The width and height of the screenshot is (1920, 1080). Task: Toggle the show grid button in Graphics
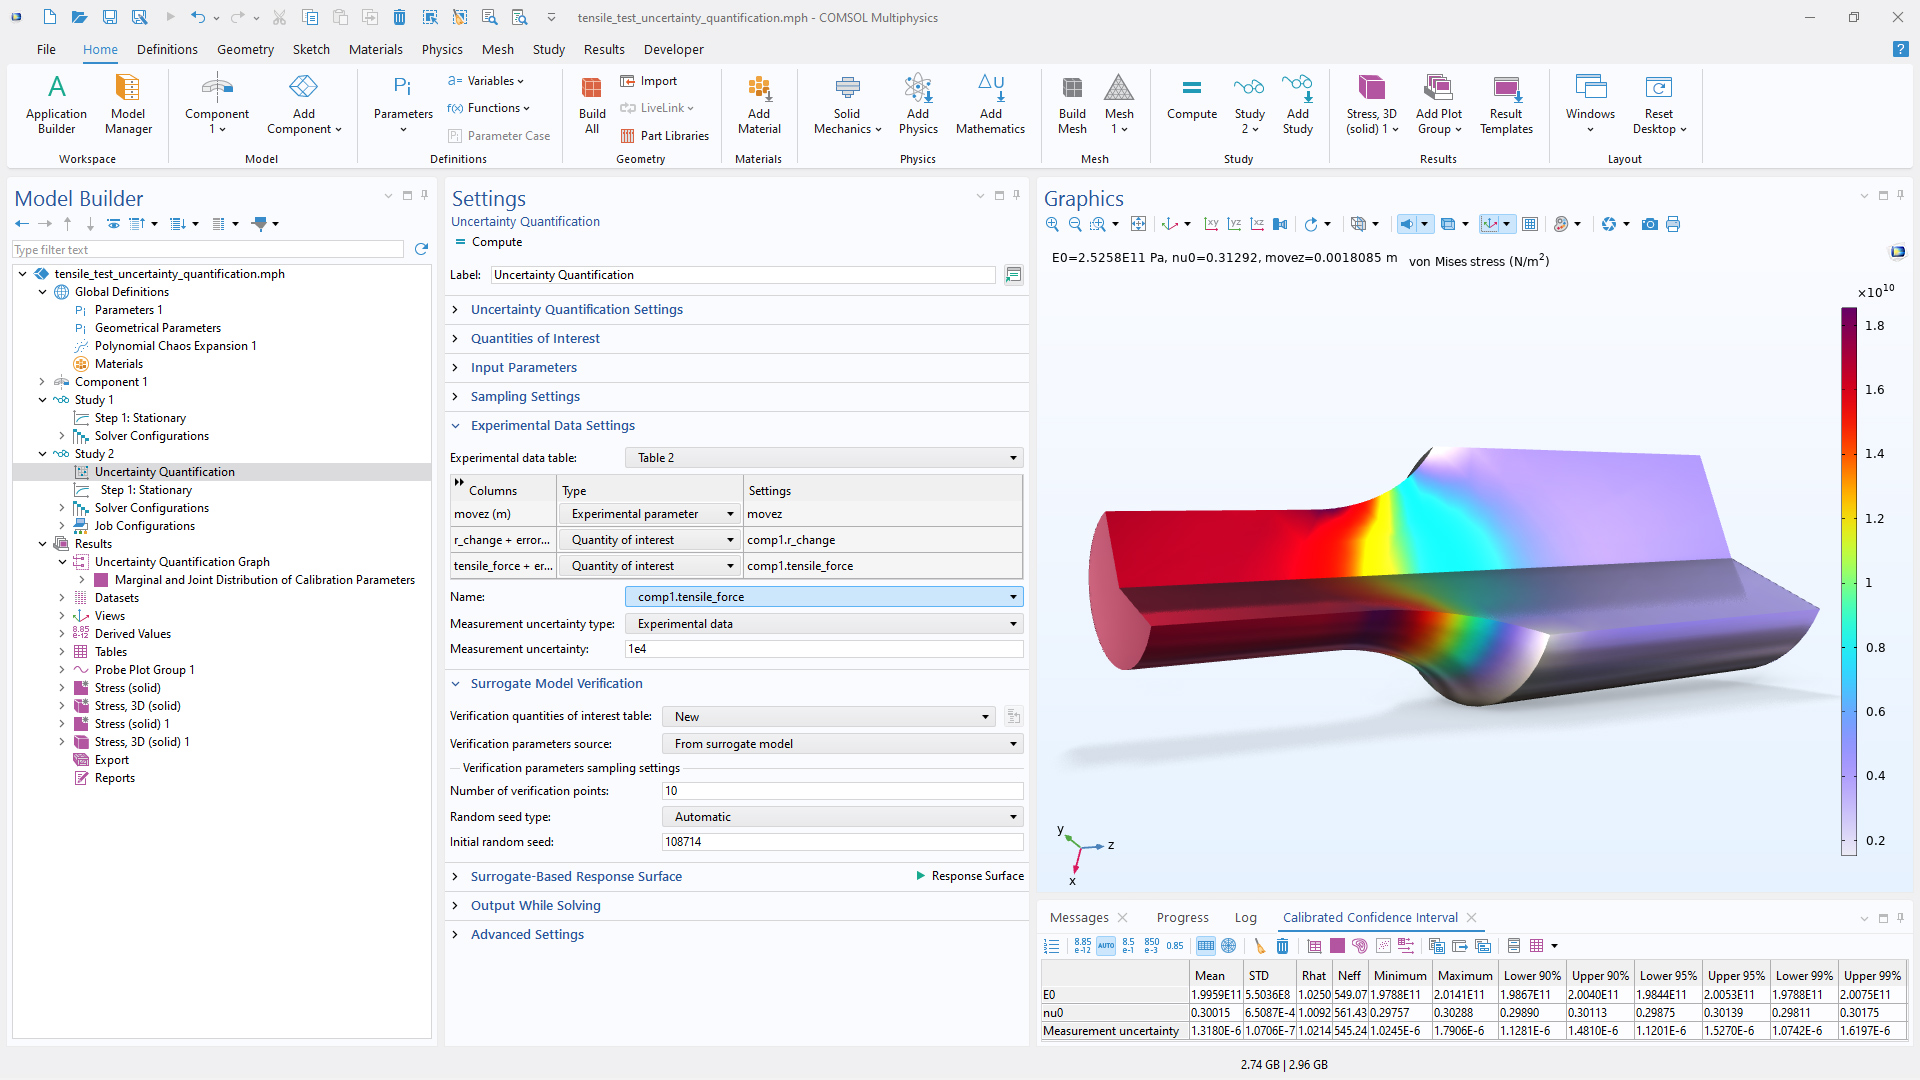pyautogui.click(x=1530, y=224)
